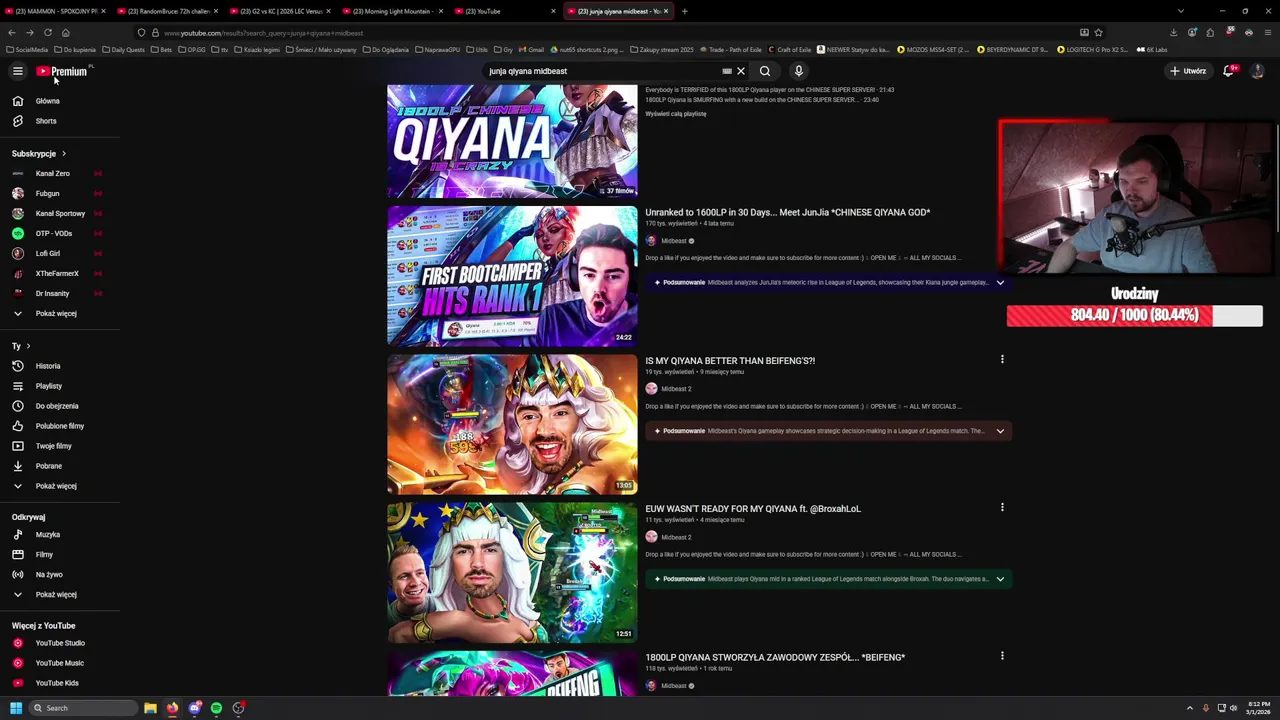Image resolution: width=1280 pixels, height=720 pixels.
Task: Open the Dr Insanity subscription channel
Action: click(52, 294)
